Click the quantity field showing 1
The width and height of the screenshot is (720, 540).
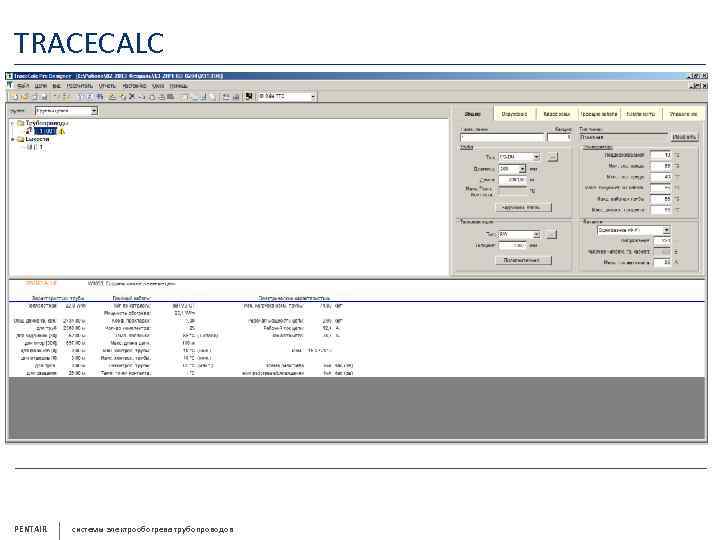click(559, 137)
